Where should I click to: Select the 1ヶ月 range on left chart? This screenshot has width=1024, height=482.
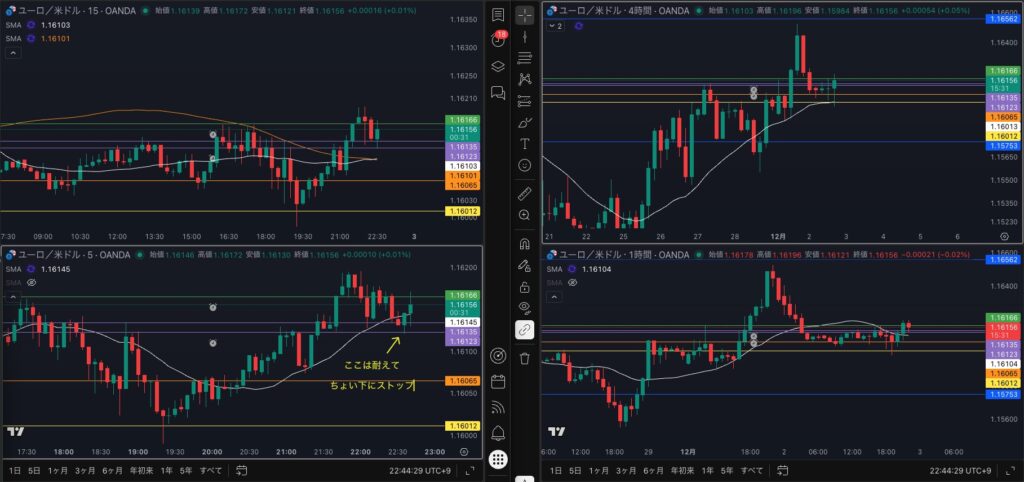tap(58, 470)
